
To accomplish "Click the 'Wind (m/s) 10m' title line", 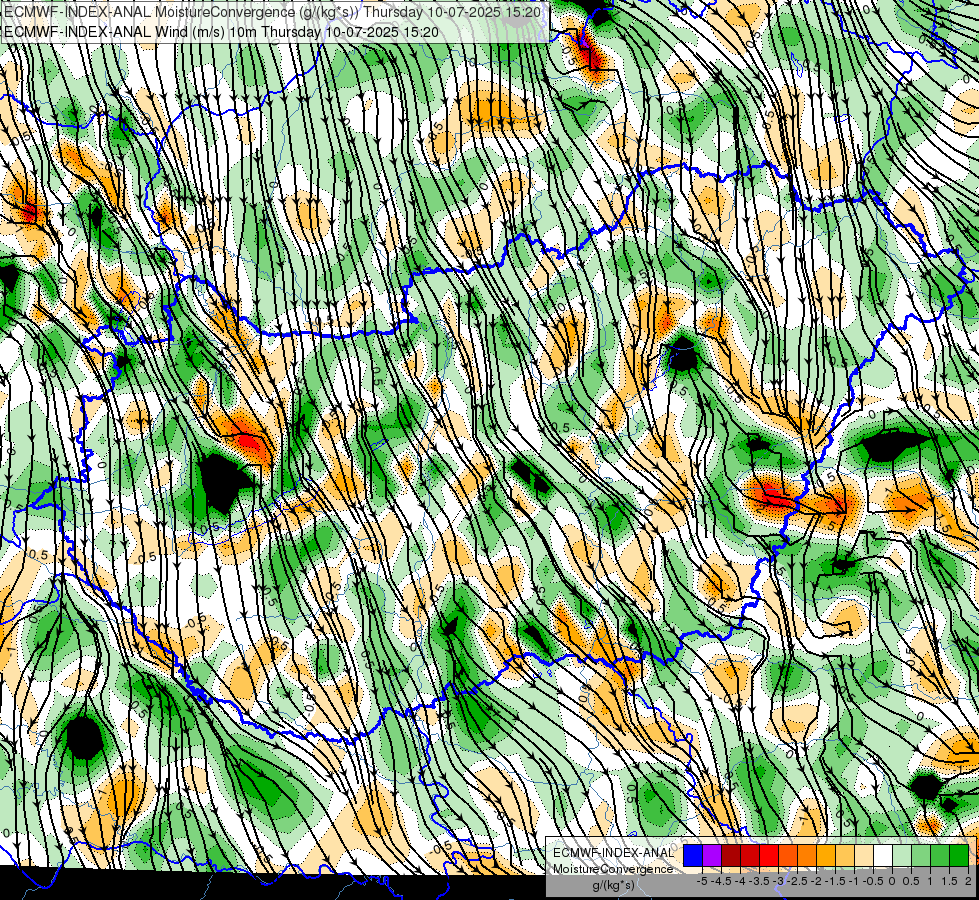I will [x=221, y=32].
